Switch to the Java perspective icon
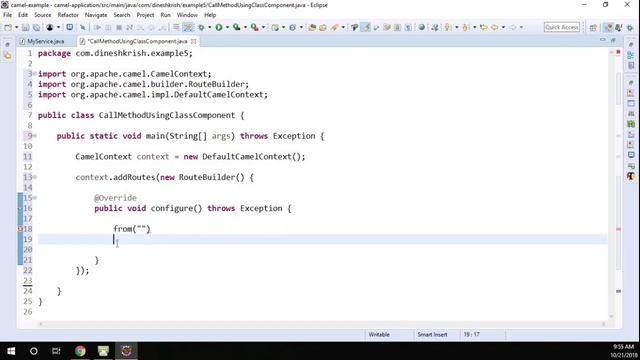The width and height of the screenshot is (640, 360). 608,27
